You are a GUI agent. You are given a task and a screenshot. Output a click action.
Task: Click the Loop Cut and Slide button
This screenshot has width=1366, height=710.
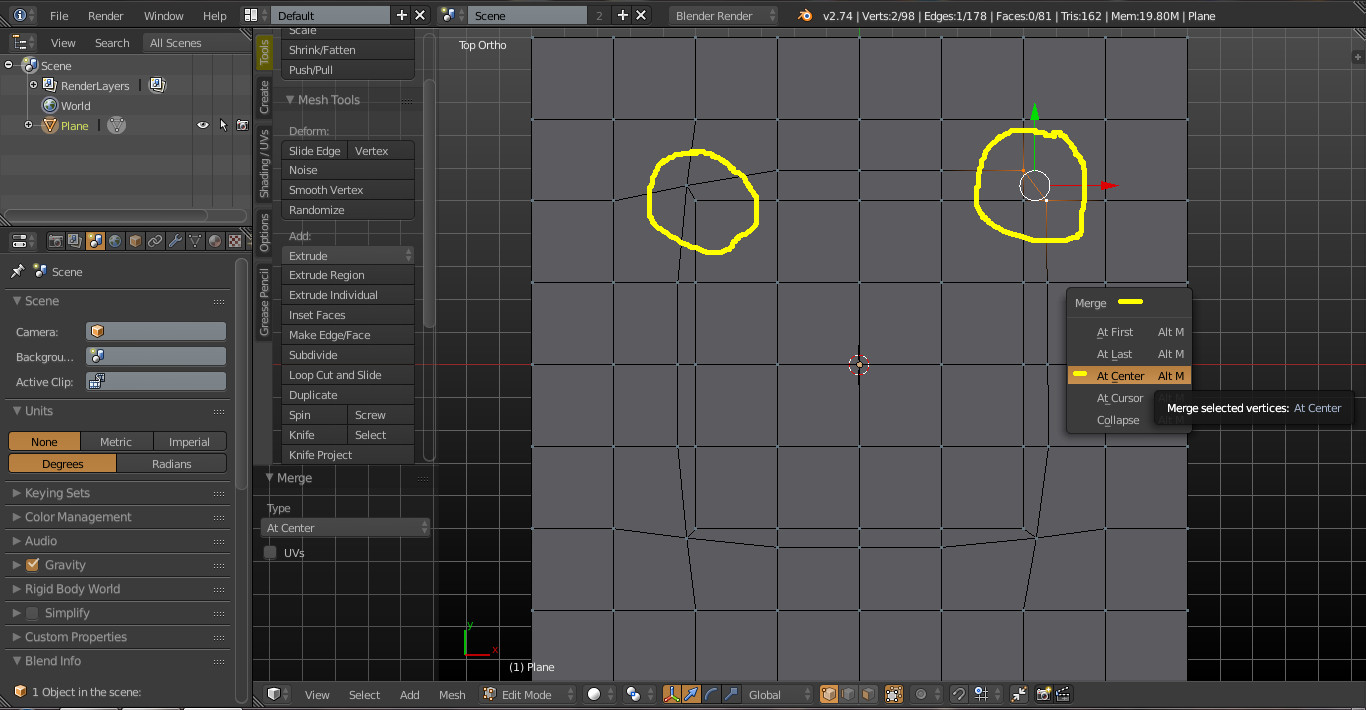(x=348, y=375)
